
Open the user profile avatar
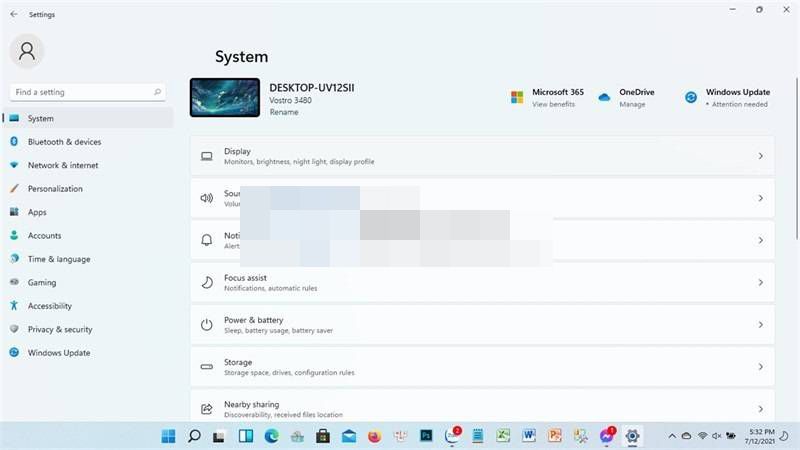click(27, 51)
